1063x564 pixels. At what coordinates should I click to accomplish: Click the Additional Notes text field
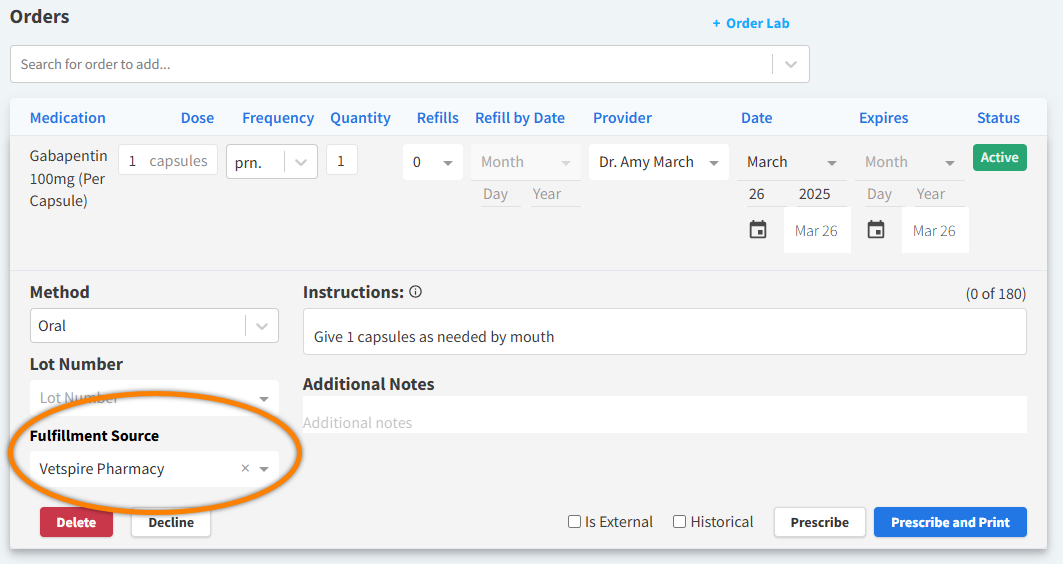[x=664, y=422]
